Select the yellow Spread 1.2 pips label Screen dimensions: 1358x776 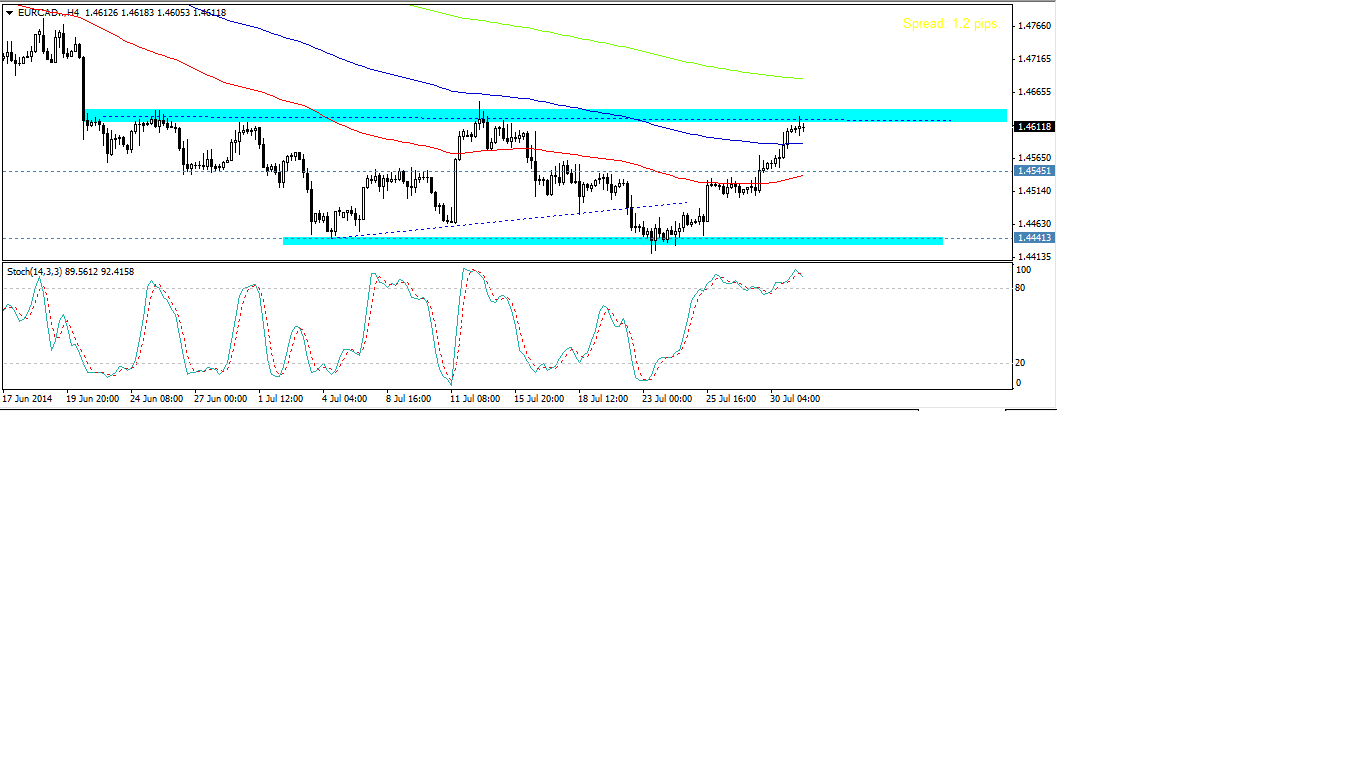pyautogui.click(x=950, y=23)
